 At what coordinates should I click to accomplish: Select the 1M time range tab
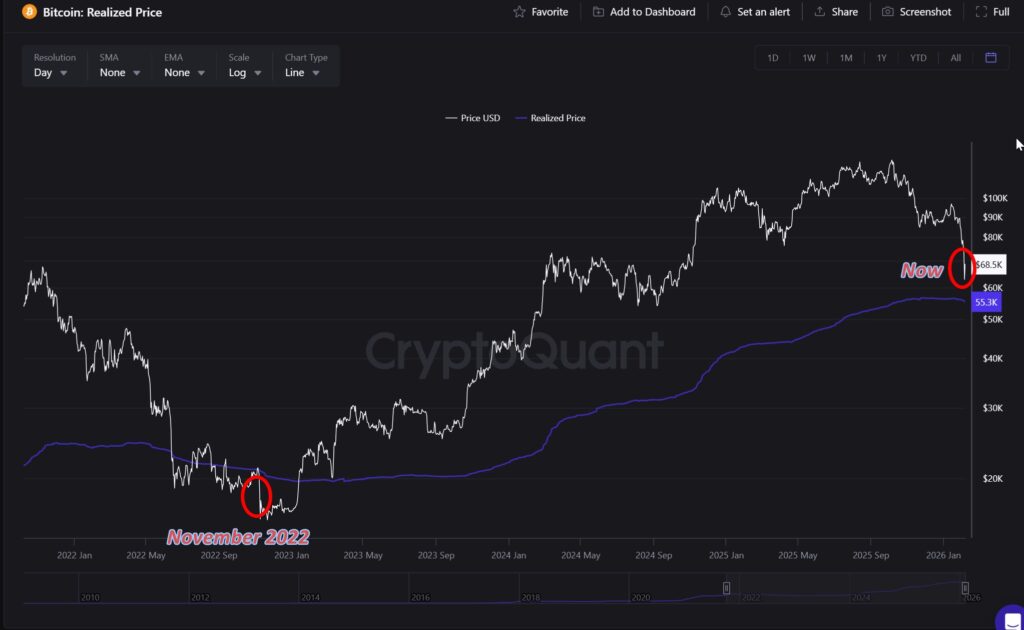click(x=846, y=58)
